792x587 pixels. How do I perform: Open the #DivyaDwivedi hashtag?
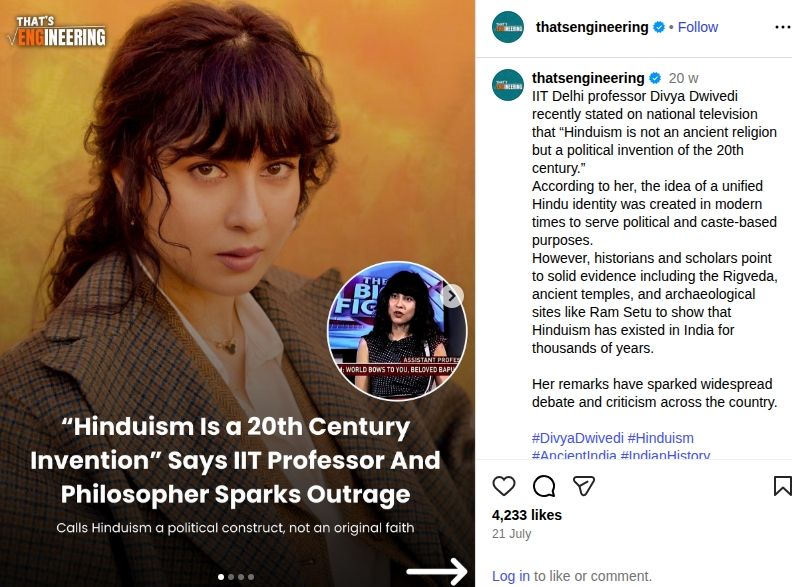coord(578,438)
